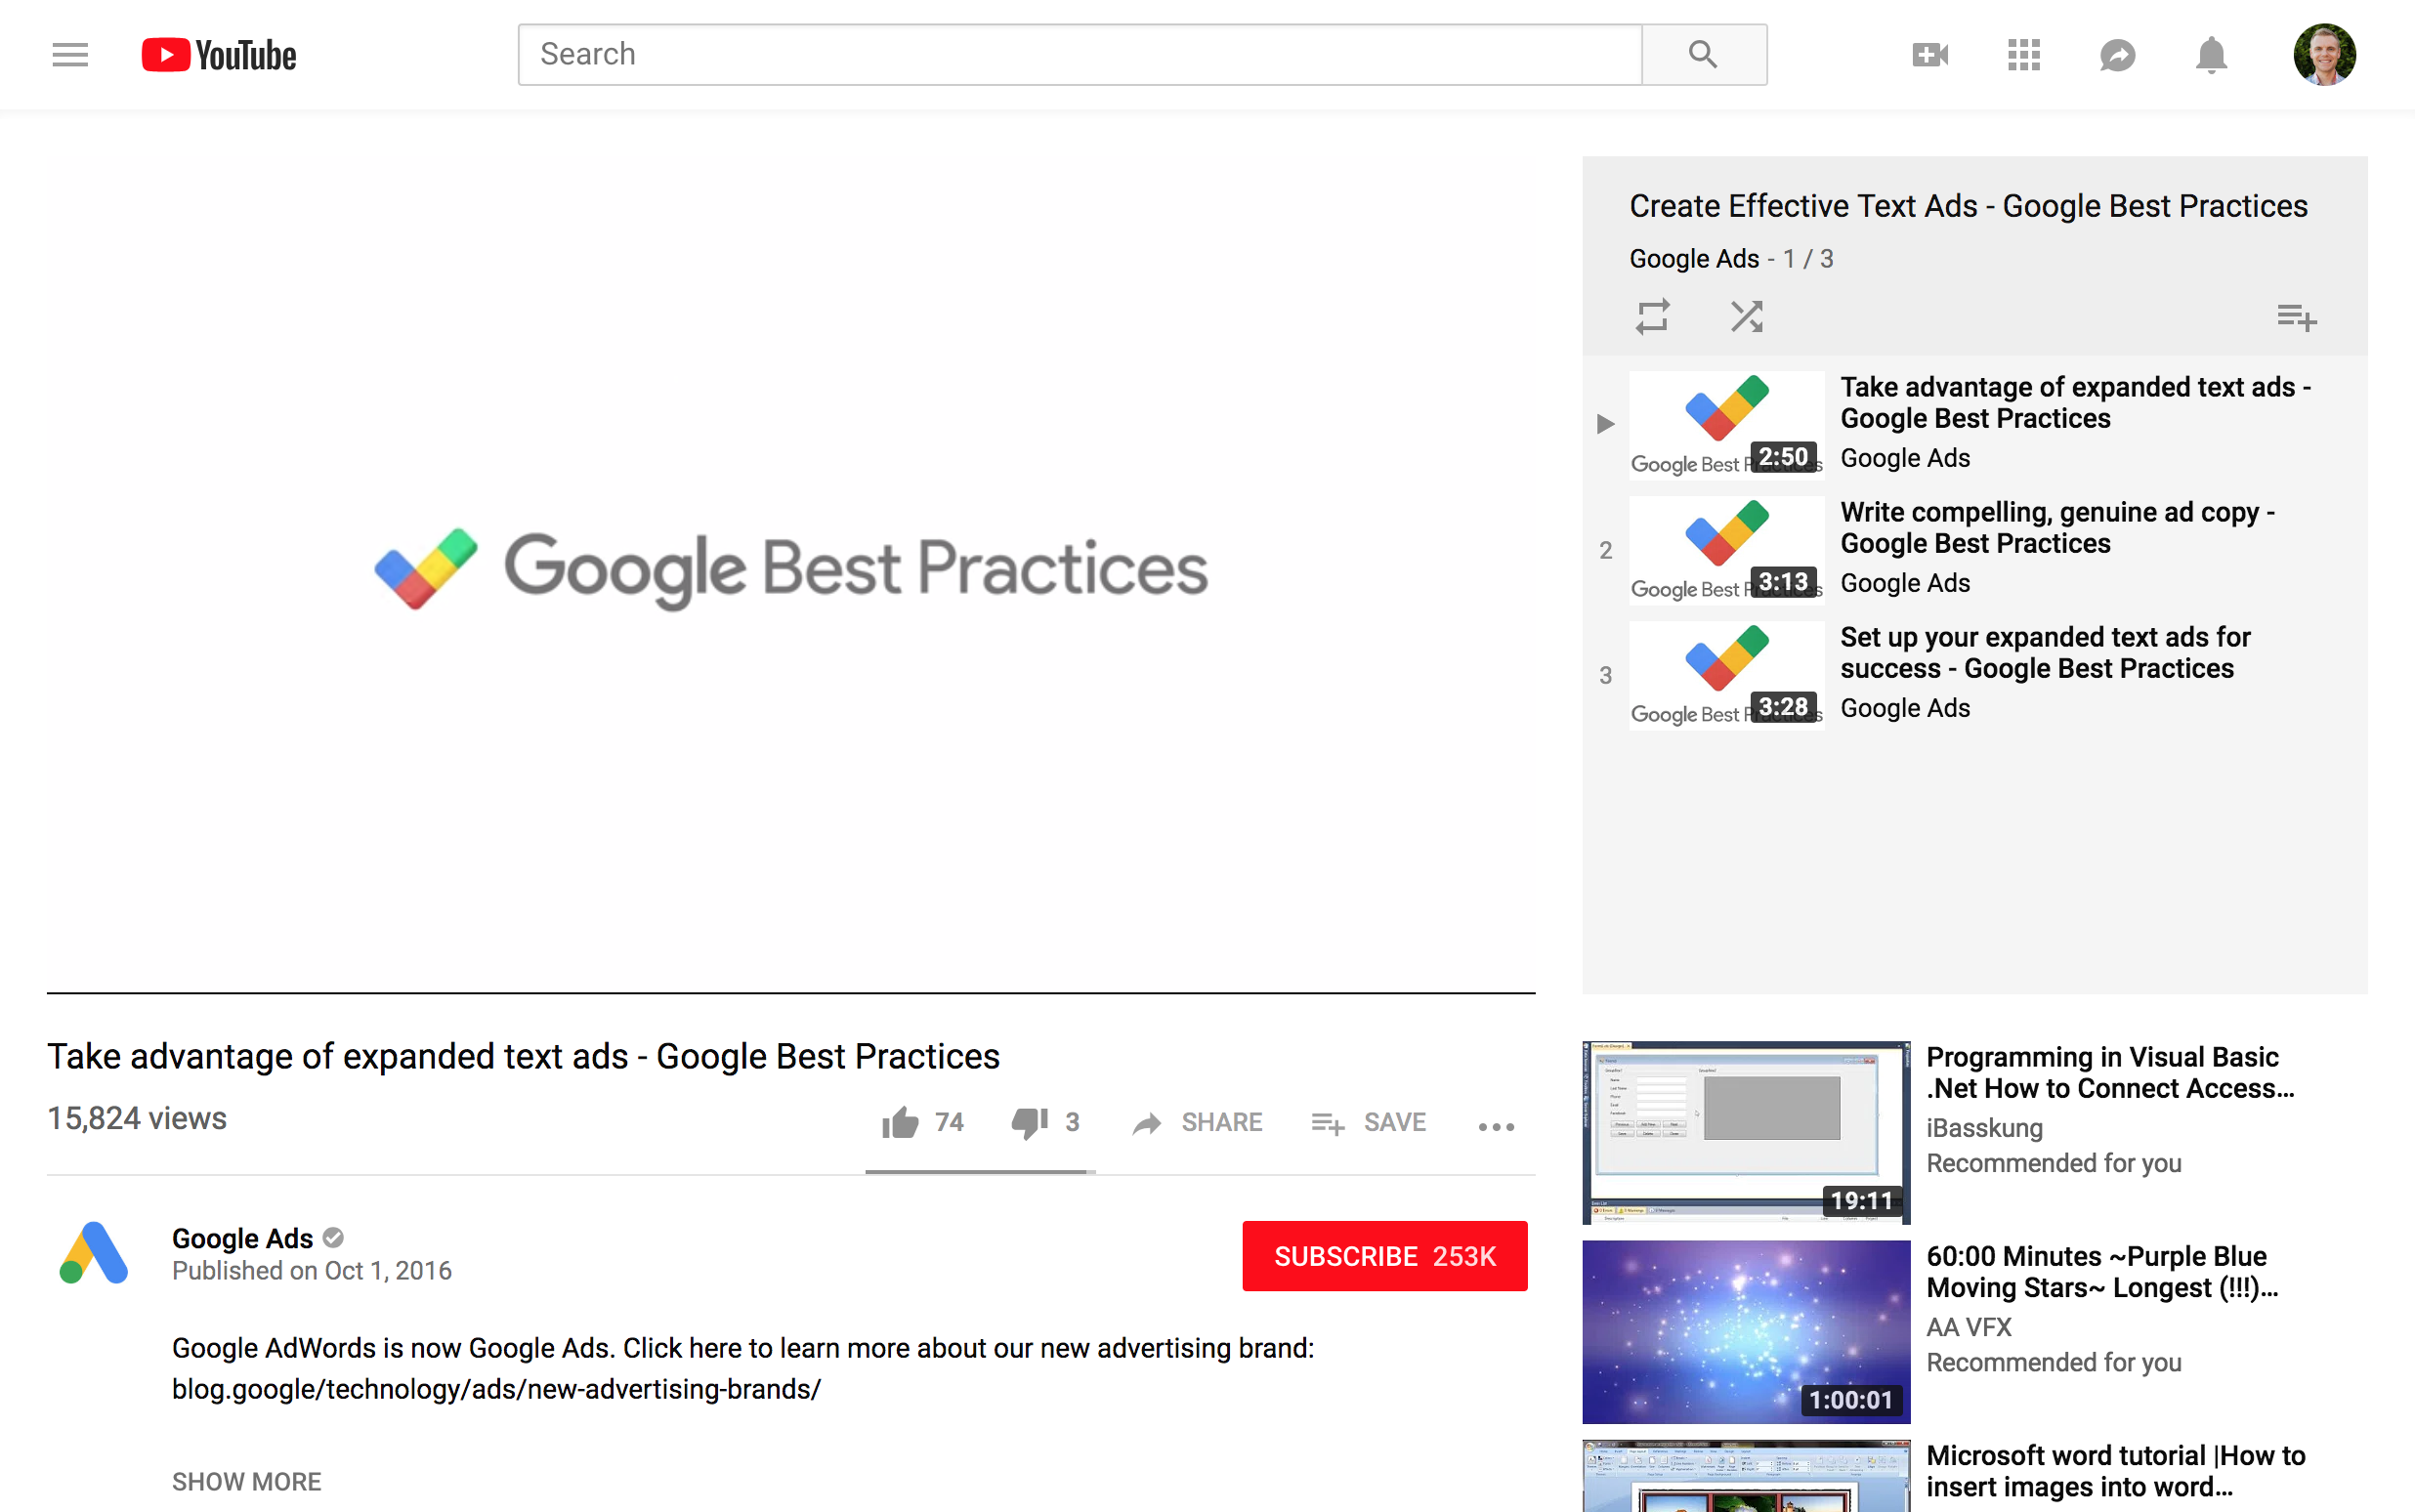Enable shuffle for the playlist

1746,316
